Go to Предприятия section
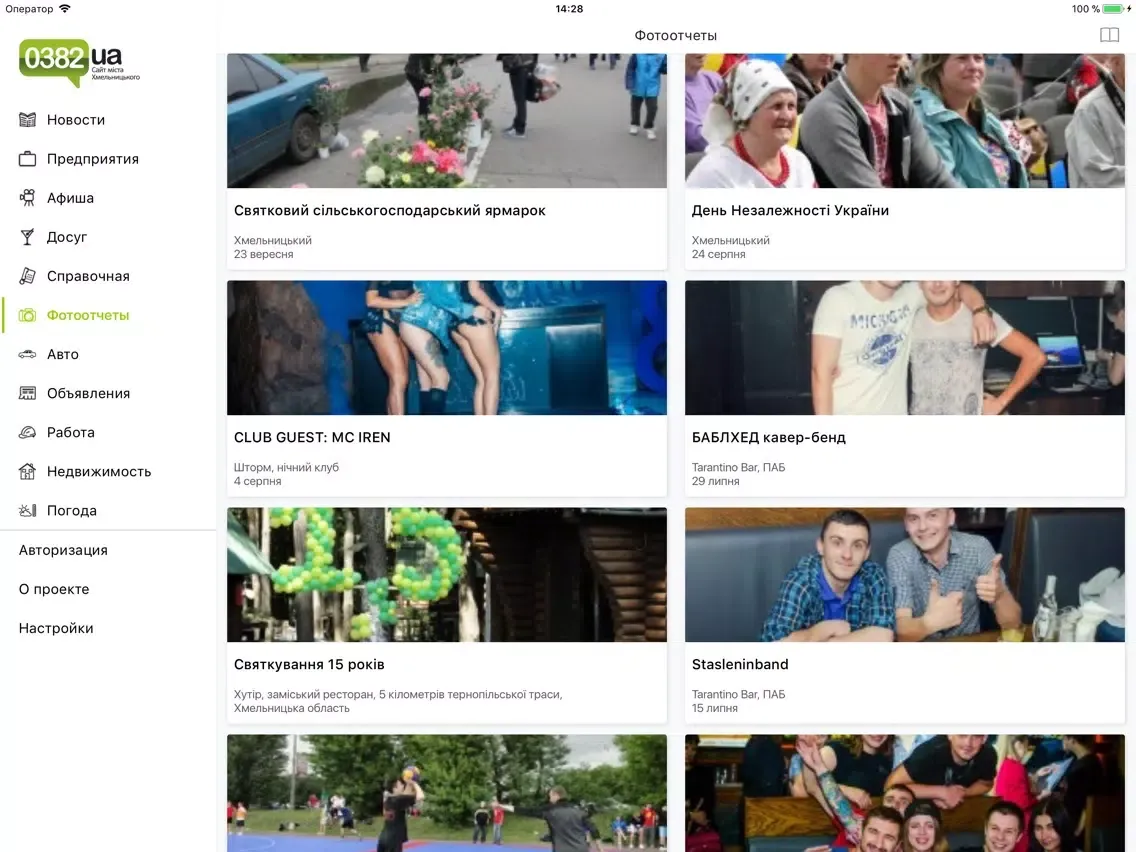The width and height of the screenshot is (1136, 852). pos(109,159)
